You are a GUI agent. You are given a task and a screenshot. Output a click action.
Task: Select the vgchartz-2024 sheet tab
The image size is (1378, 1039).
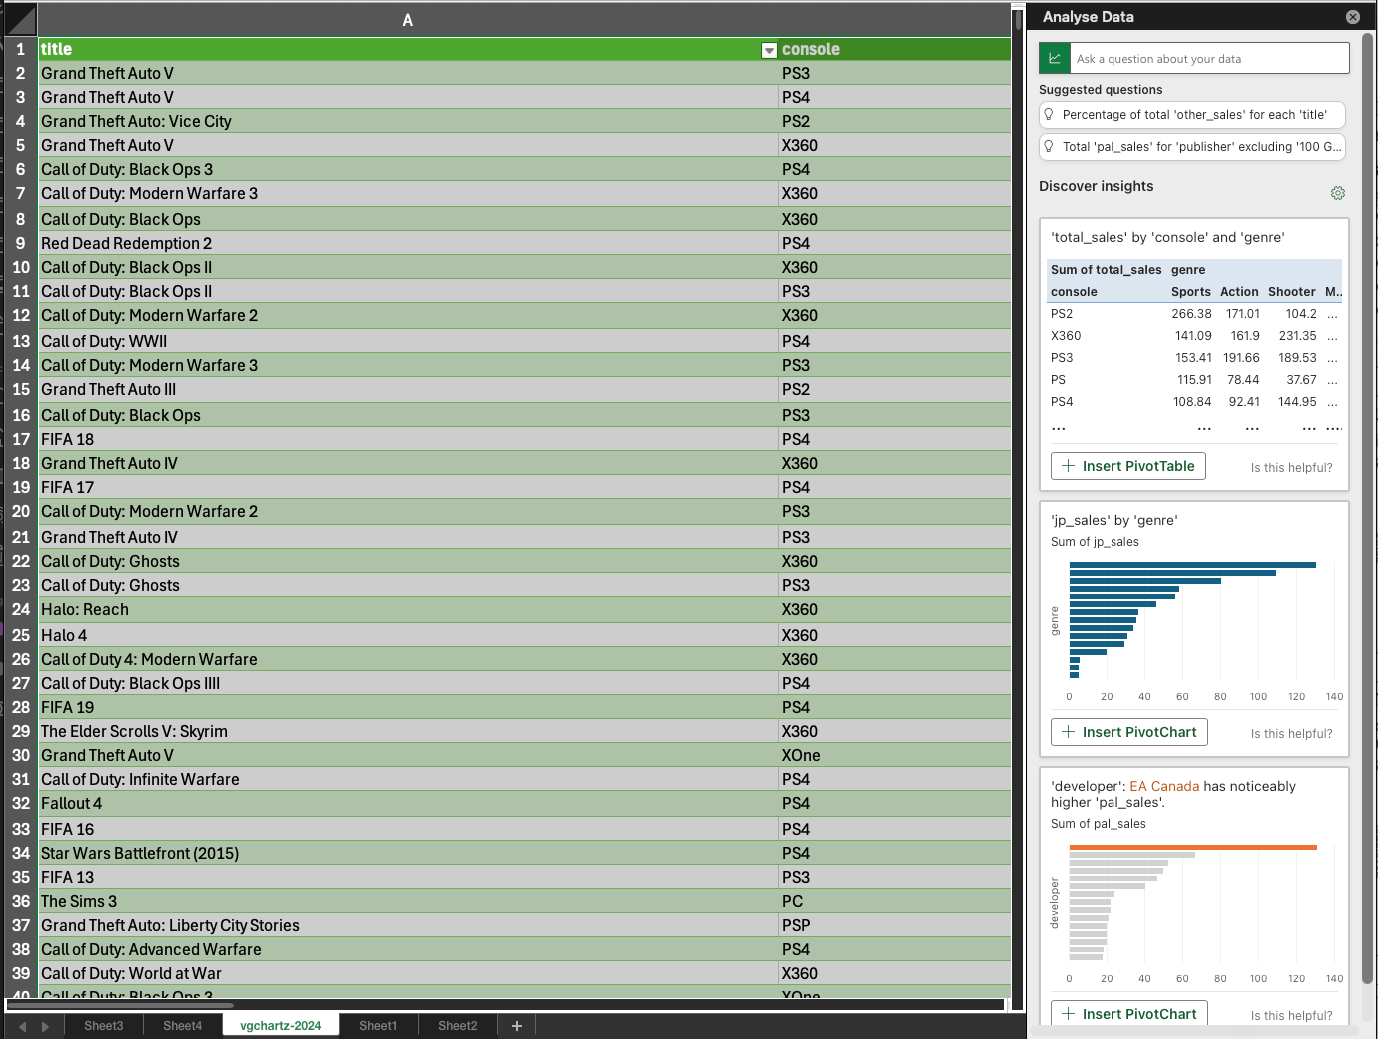(x=281, y=1026)
